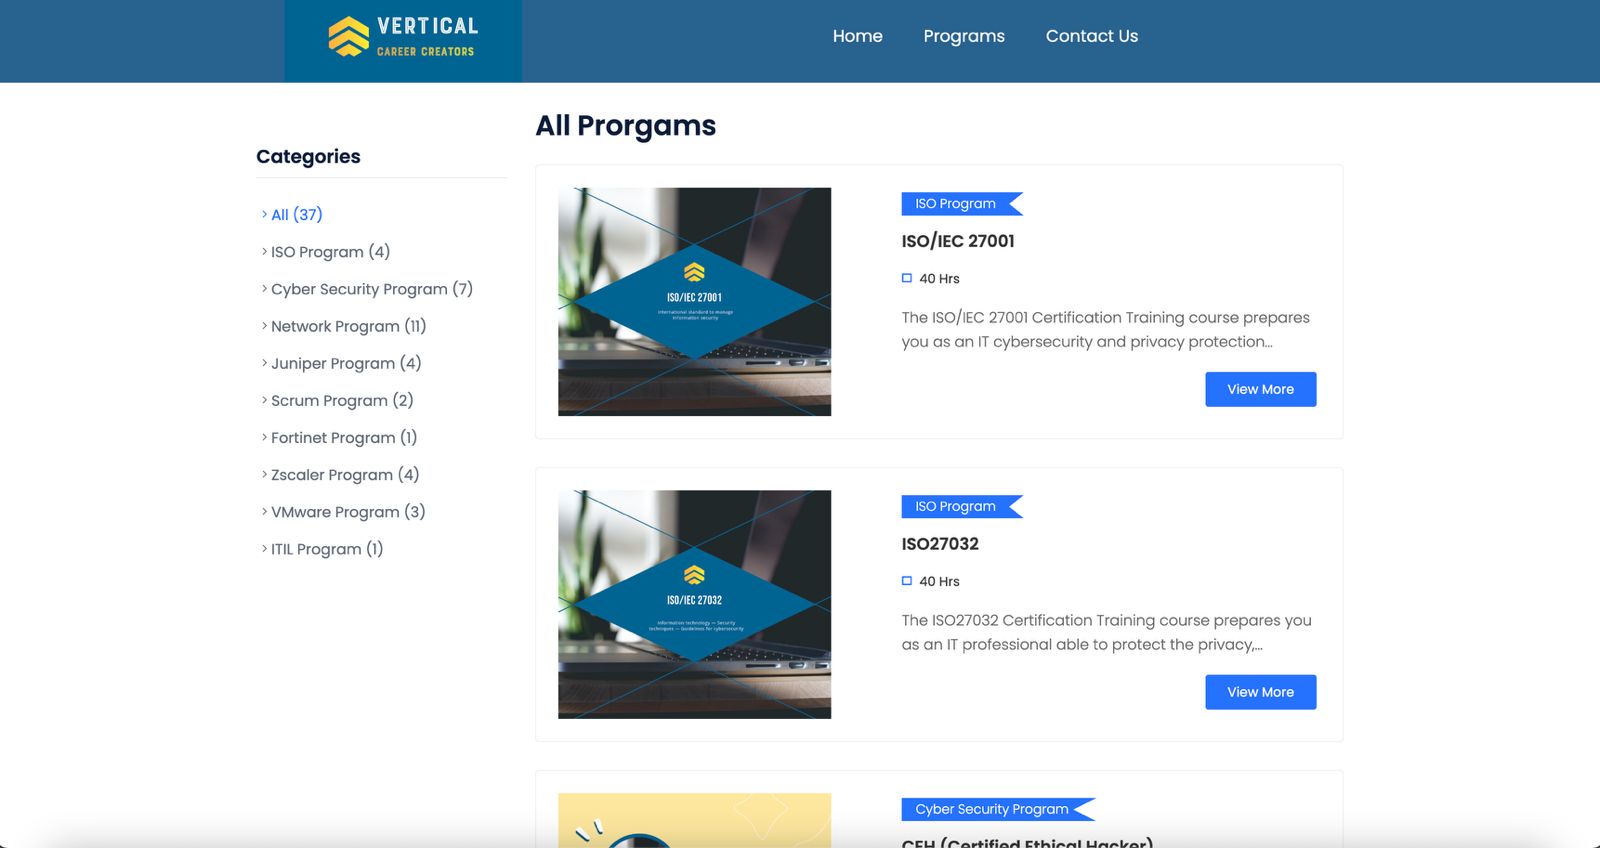Select Juniper Program in categories
The width and height of the screenshot is (1600, 848).
click(x=345, y=363)
